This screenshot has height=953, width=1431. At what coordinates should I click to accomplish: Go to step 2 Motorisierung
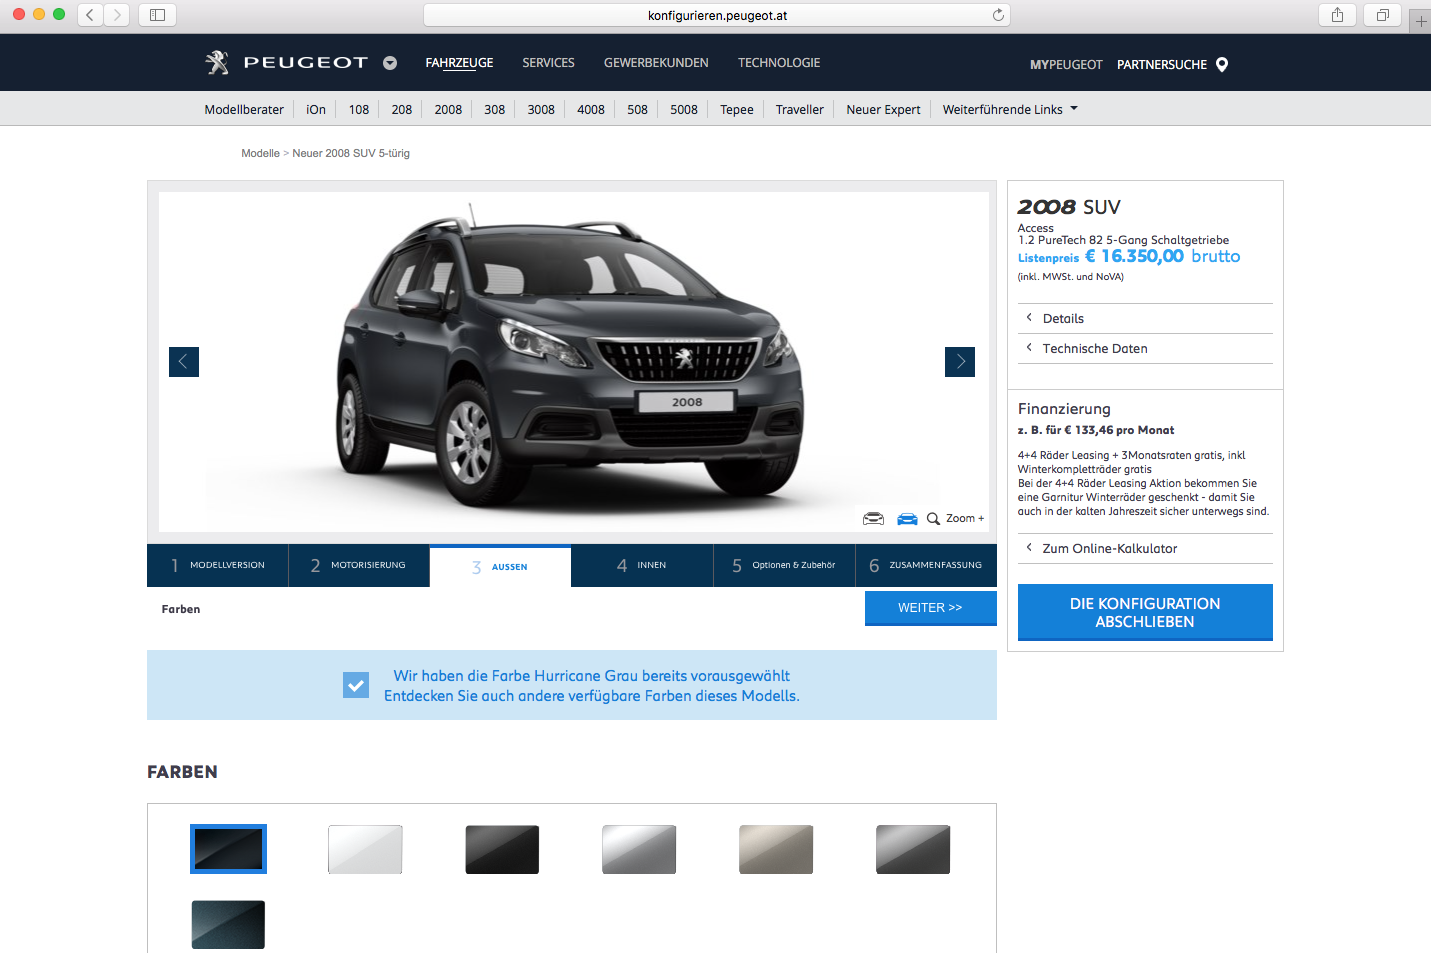[x=359, y=565]
